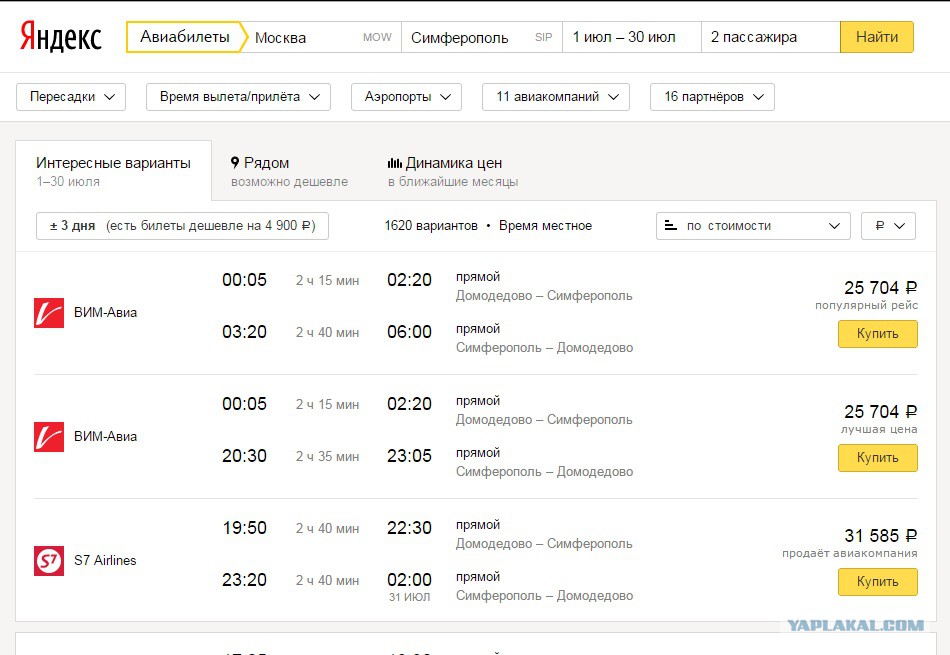Screen dimensions: 950x655
Task: Click the 06:00 arrival time
Action: tap(410, 332)
